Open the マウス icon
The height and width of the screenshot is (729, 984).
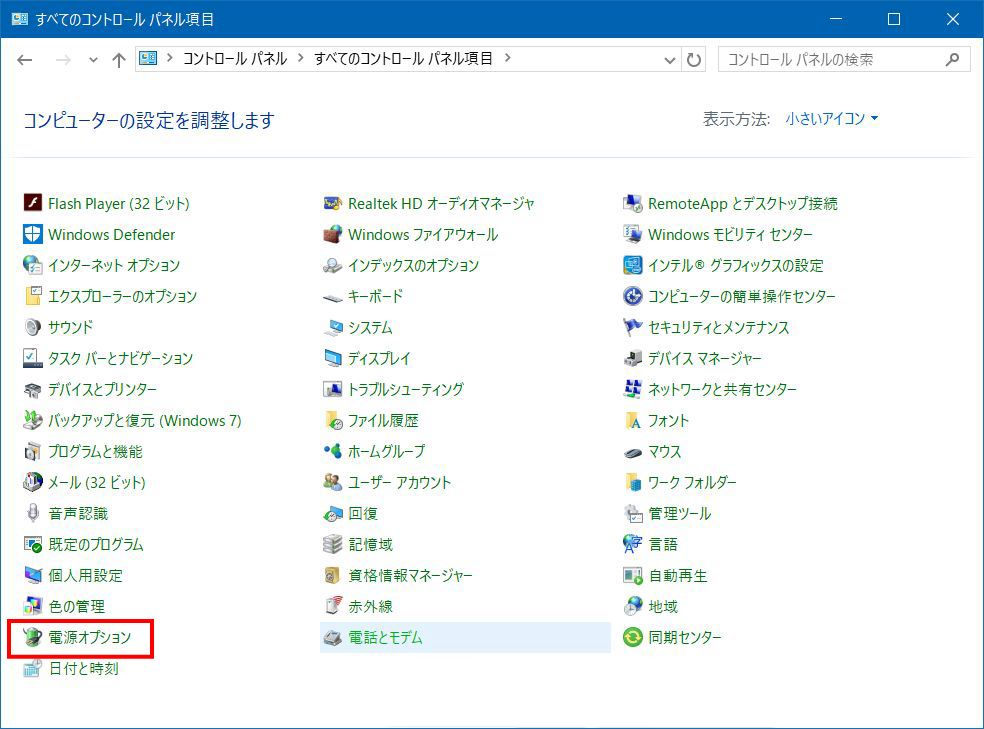pos(633,451)
